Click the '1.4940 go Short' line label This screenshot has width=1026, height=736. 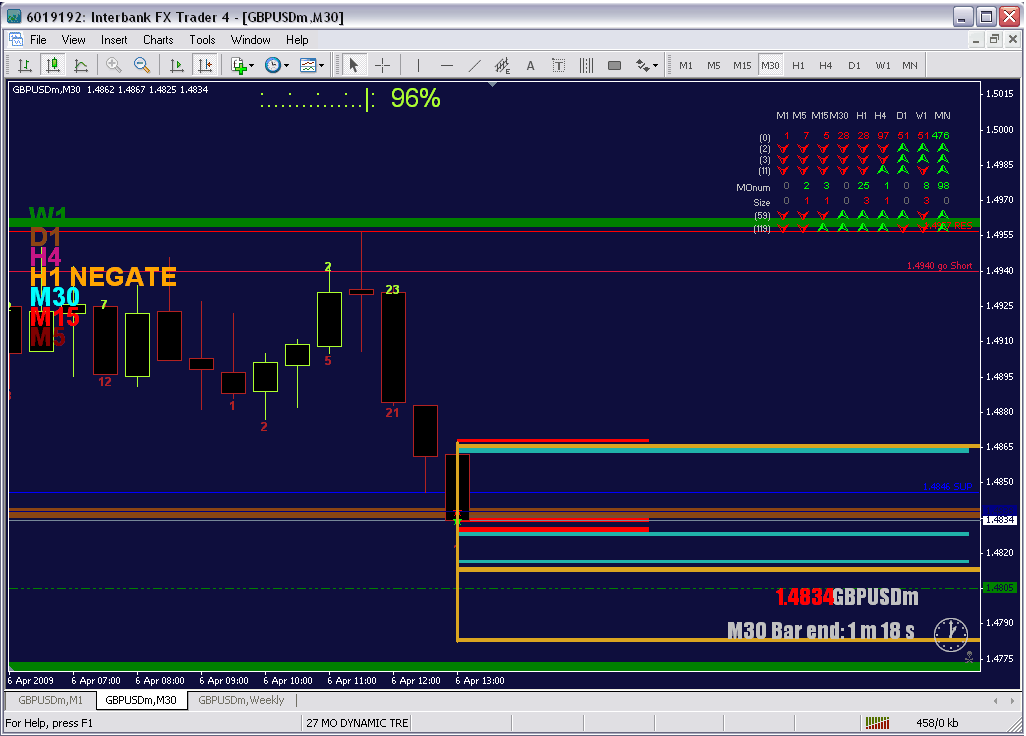[x=939, y=266]
